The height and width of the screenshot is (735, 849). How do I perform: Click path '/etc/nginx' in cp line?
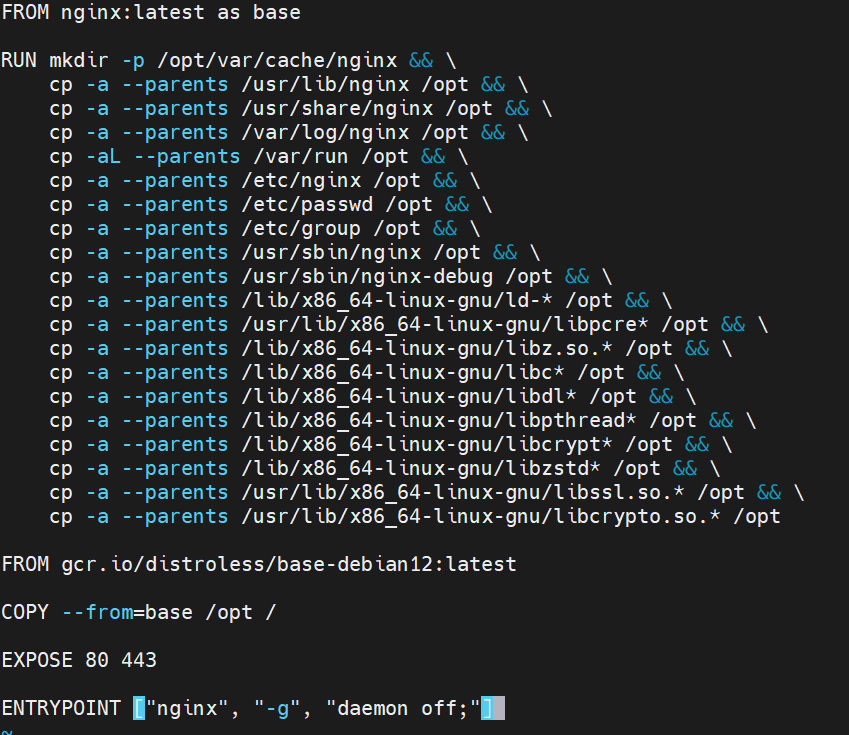(301, 181)
